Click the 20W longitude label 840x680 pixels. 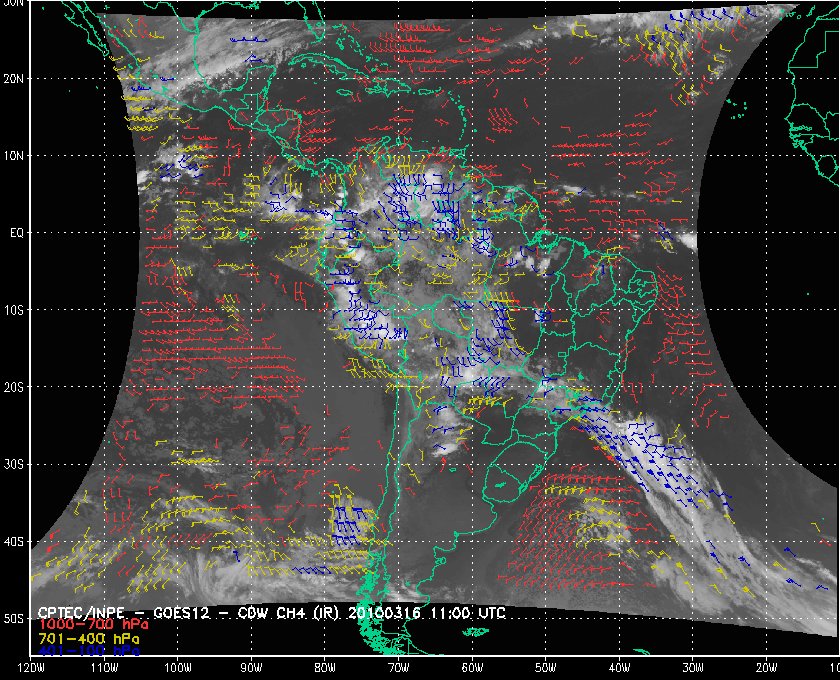(767, 668)
